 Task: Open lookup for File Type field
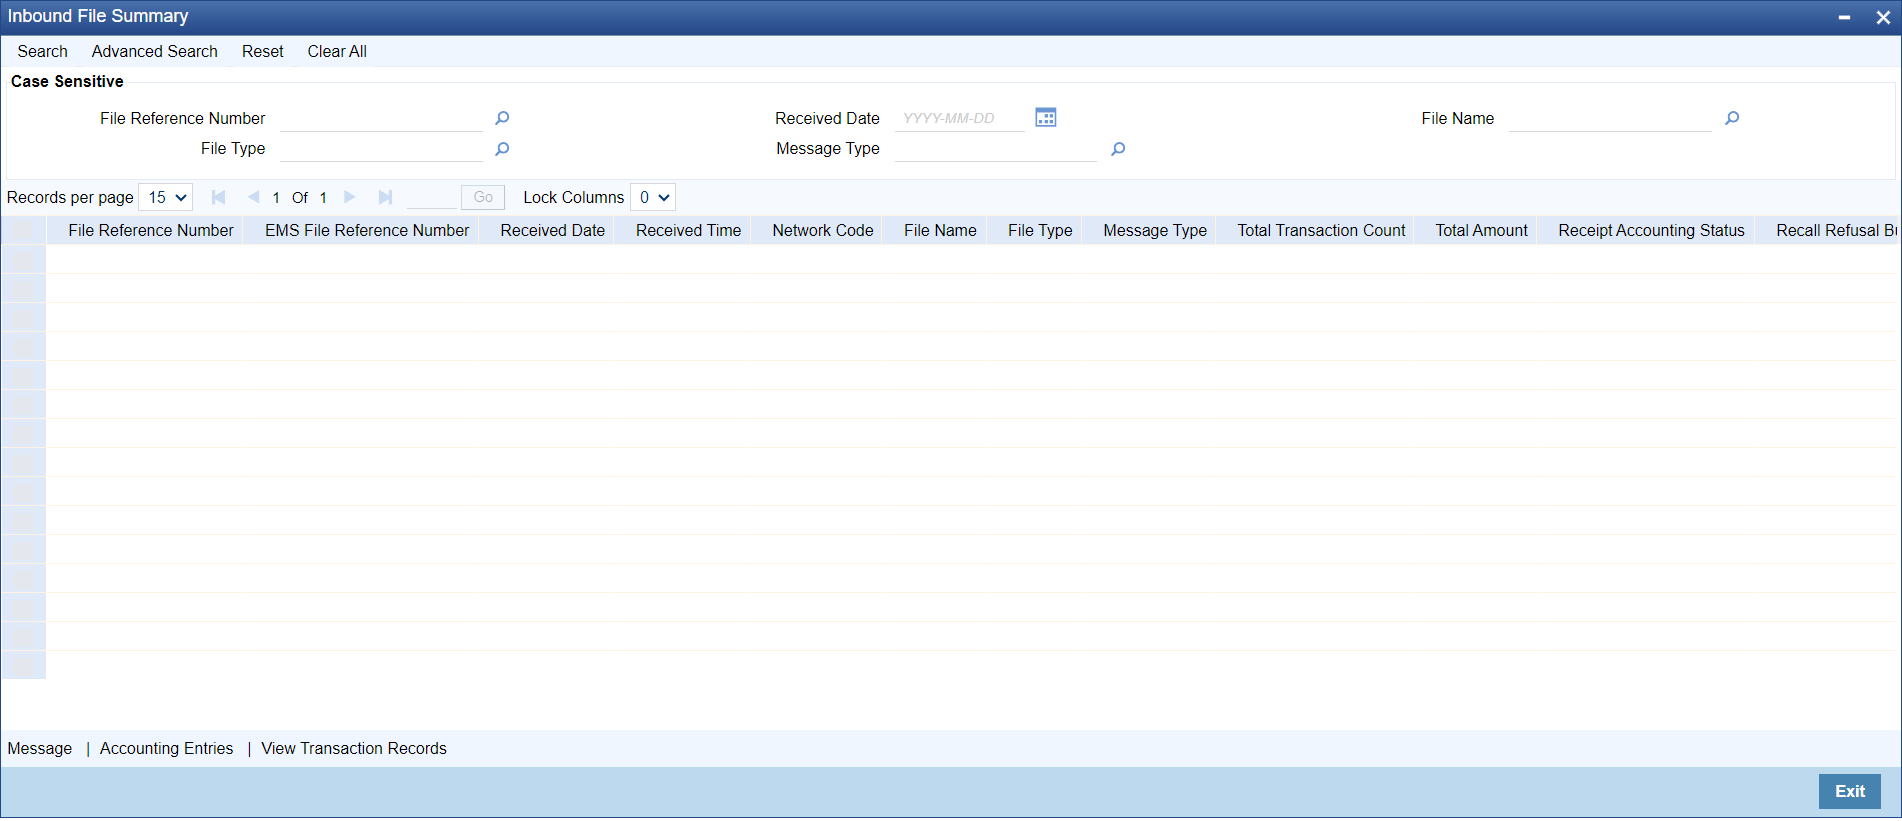tap(502, 149)
